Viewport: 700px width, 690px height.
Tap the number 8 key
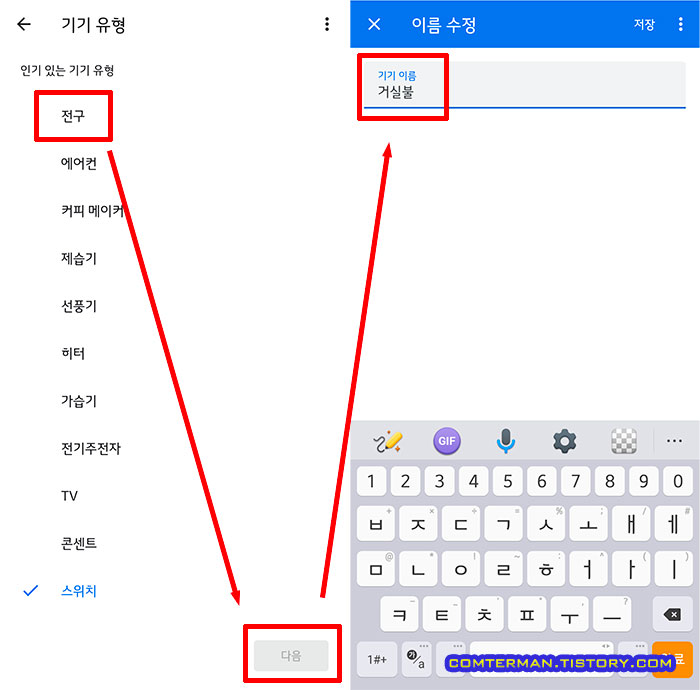coord(610,481)
